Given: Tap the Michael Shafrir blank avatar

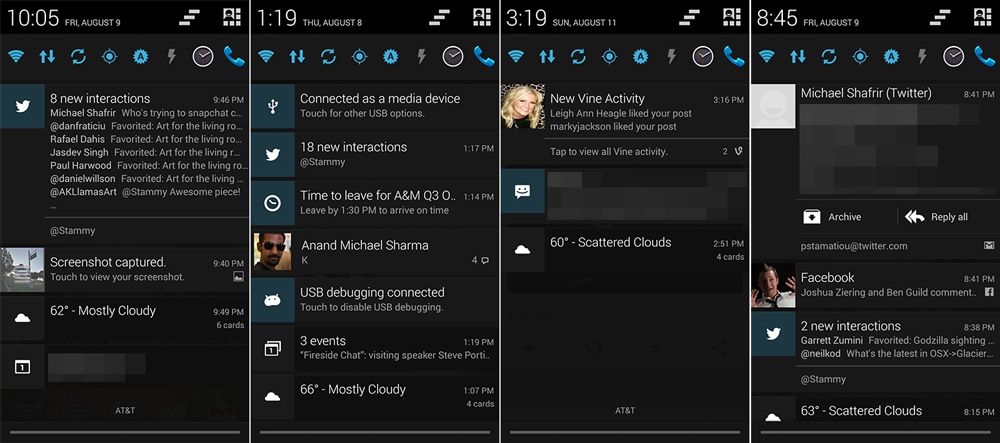Looking at the screenshot, I should (x=773, y=106).
